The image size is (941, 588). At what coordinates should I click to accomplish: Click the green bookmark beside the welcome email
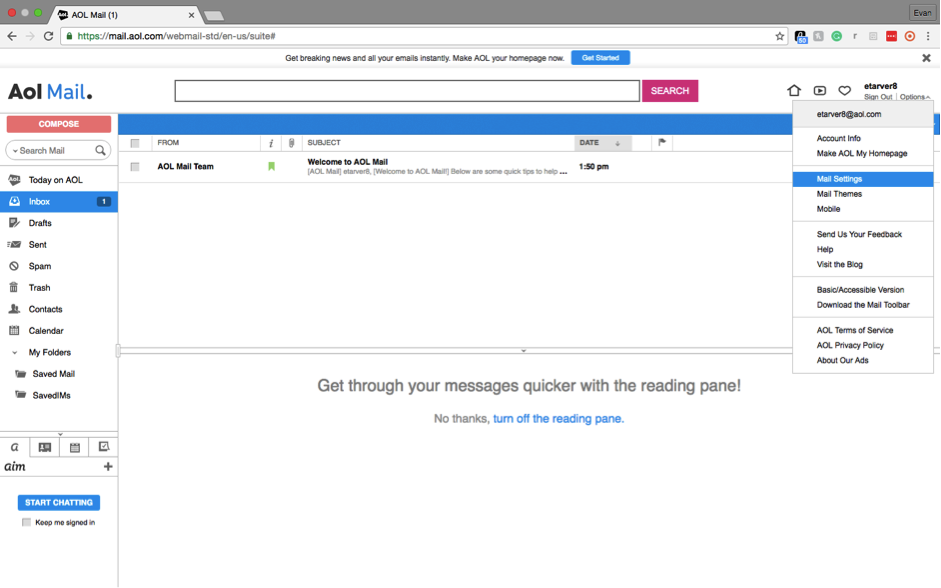pos(271,166)
